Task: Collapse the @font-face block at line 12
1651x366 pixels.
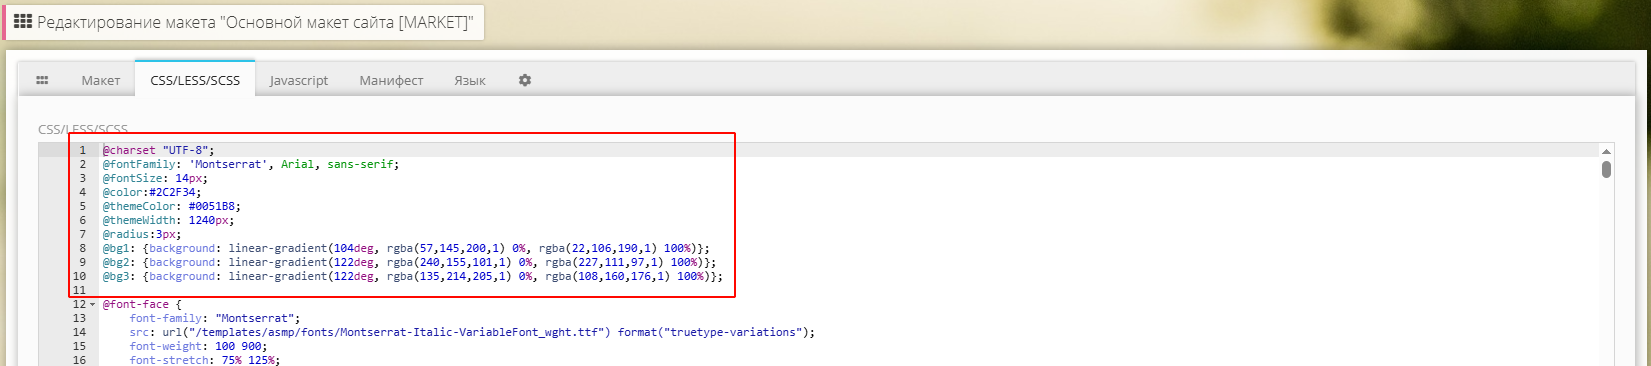Action: [x=92, y=304]
